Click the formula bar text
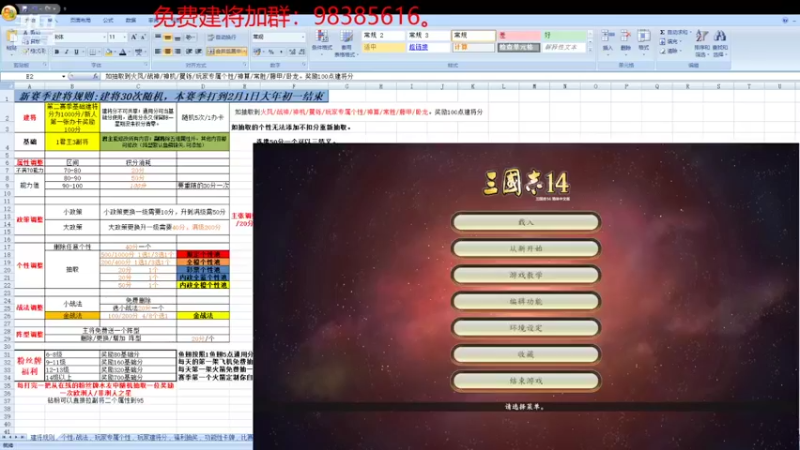 (230, 76)
